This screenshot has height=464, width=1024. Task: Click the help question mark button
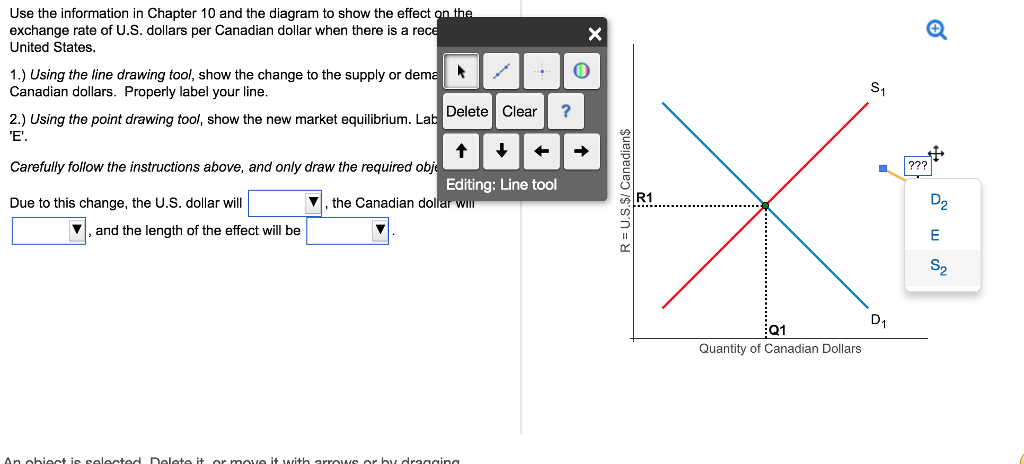pos(566,112)
